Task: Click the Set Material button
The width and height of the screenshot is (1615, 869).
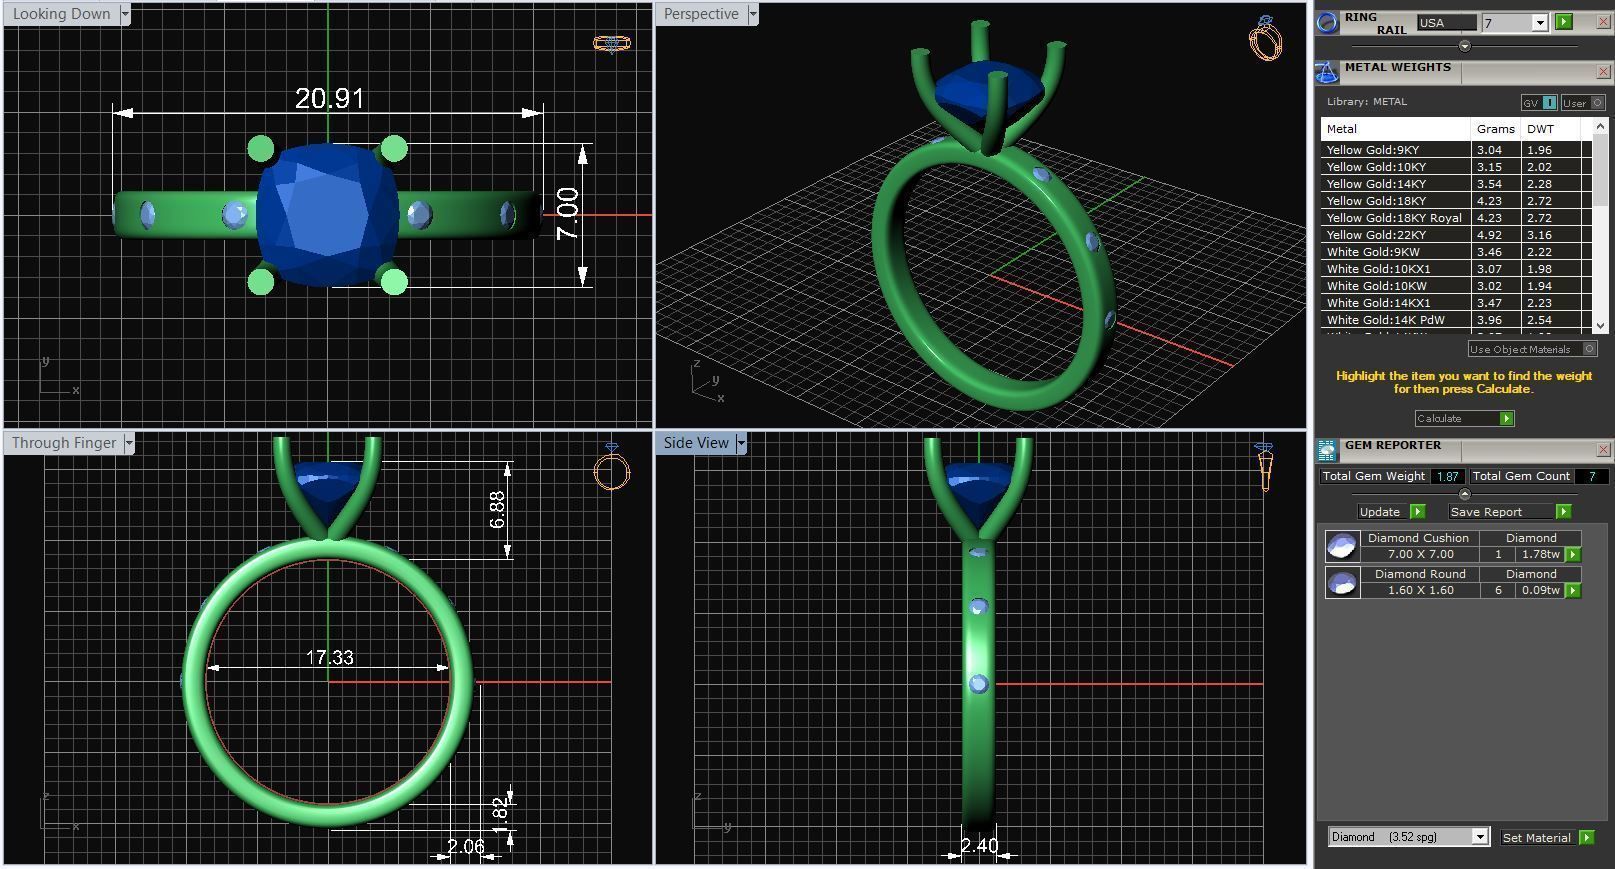Action: (x=1537, y=837)
